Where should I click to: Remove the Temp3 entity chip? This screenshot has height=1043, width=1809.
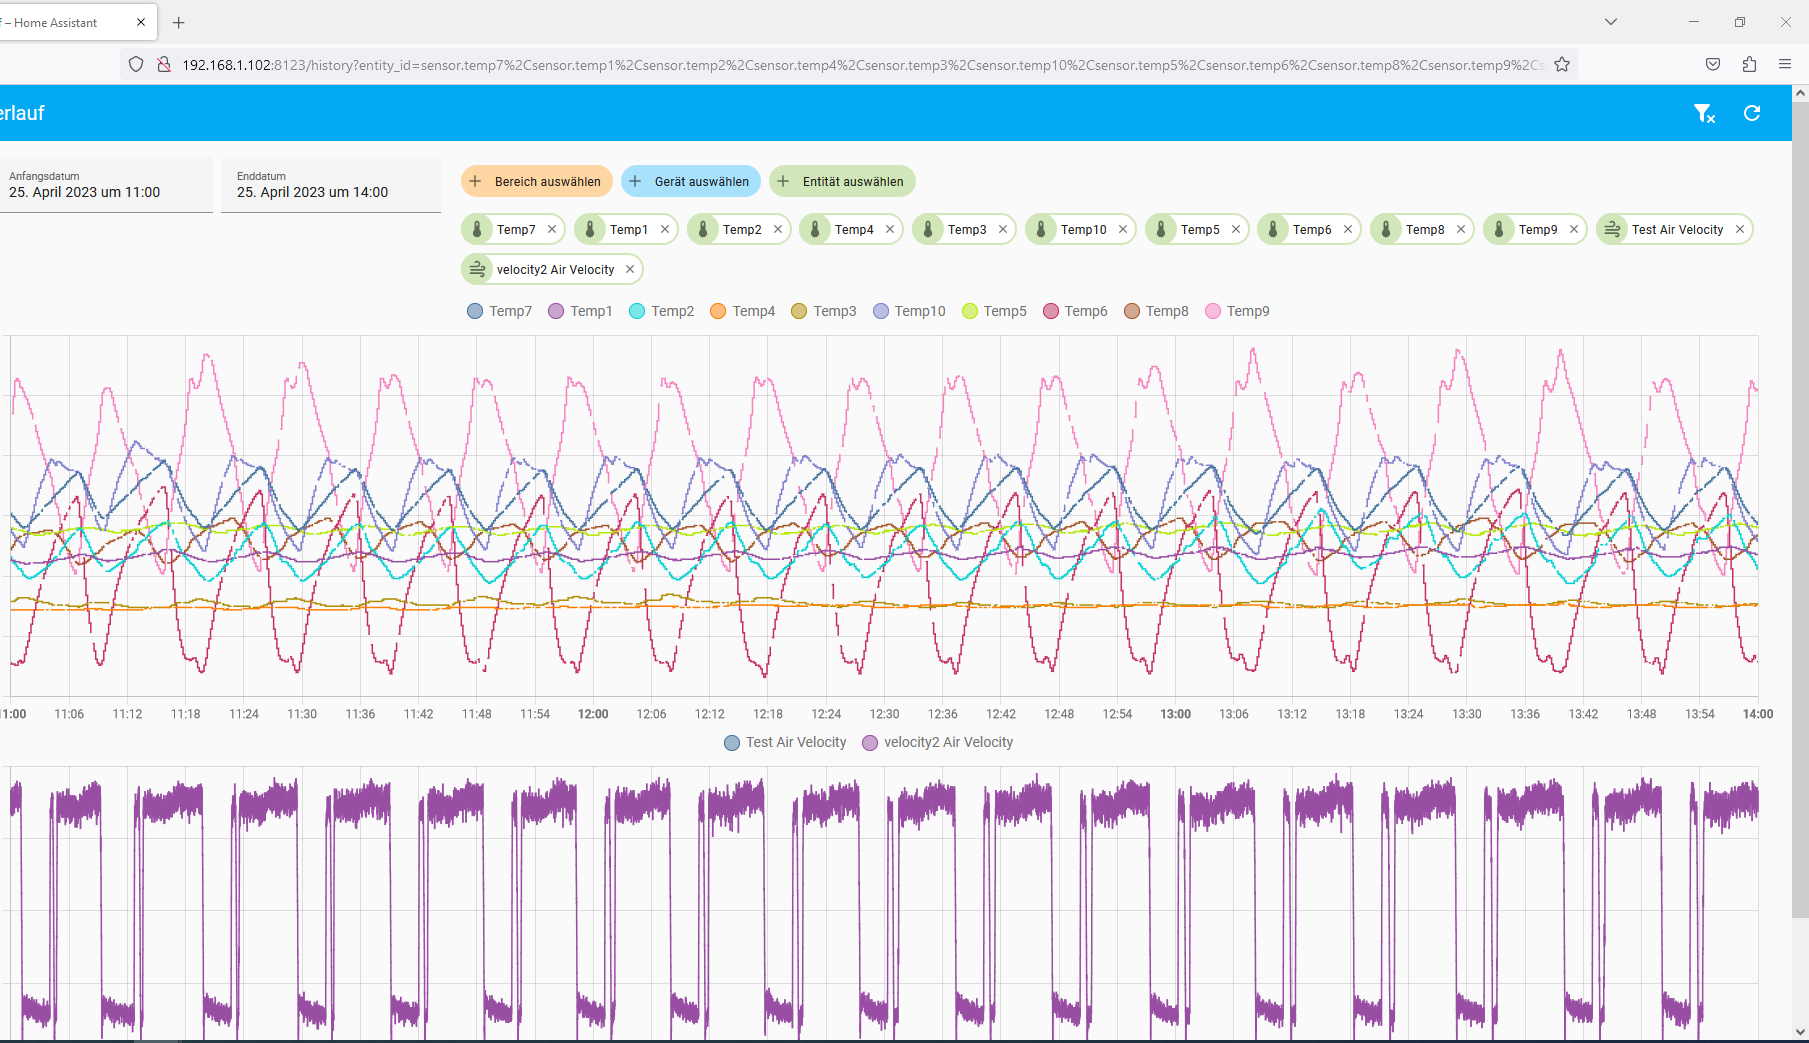coord(1003,229)
